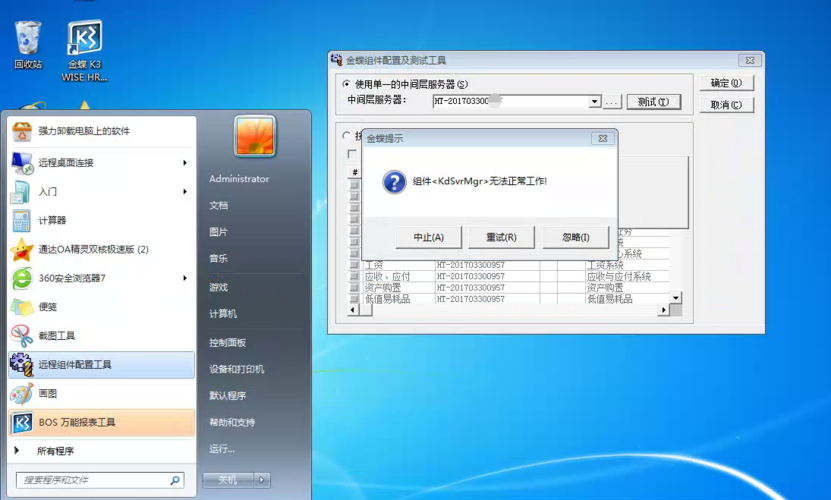Click the list's scroll-down arrow
The height and width of the screenshot is (500, 831).
tap(675, 297)
